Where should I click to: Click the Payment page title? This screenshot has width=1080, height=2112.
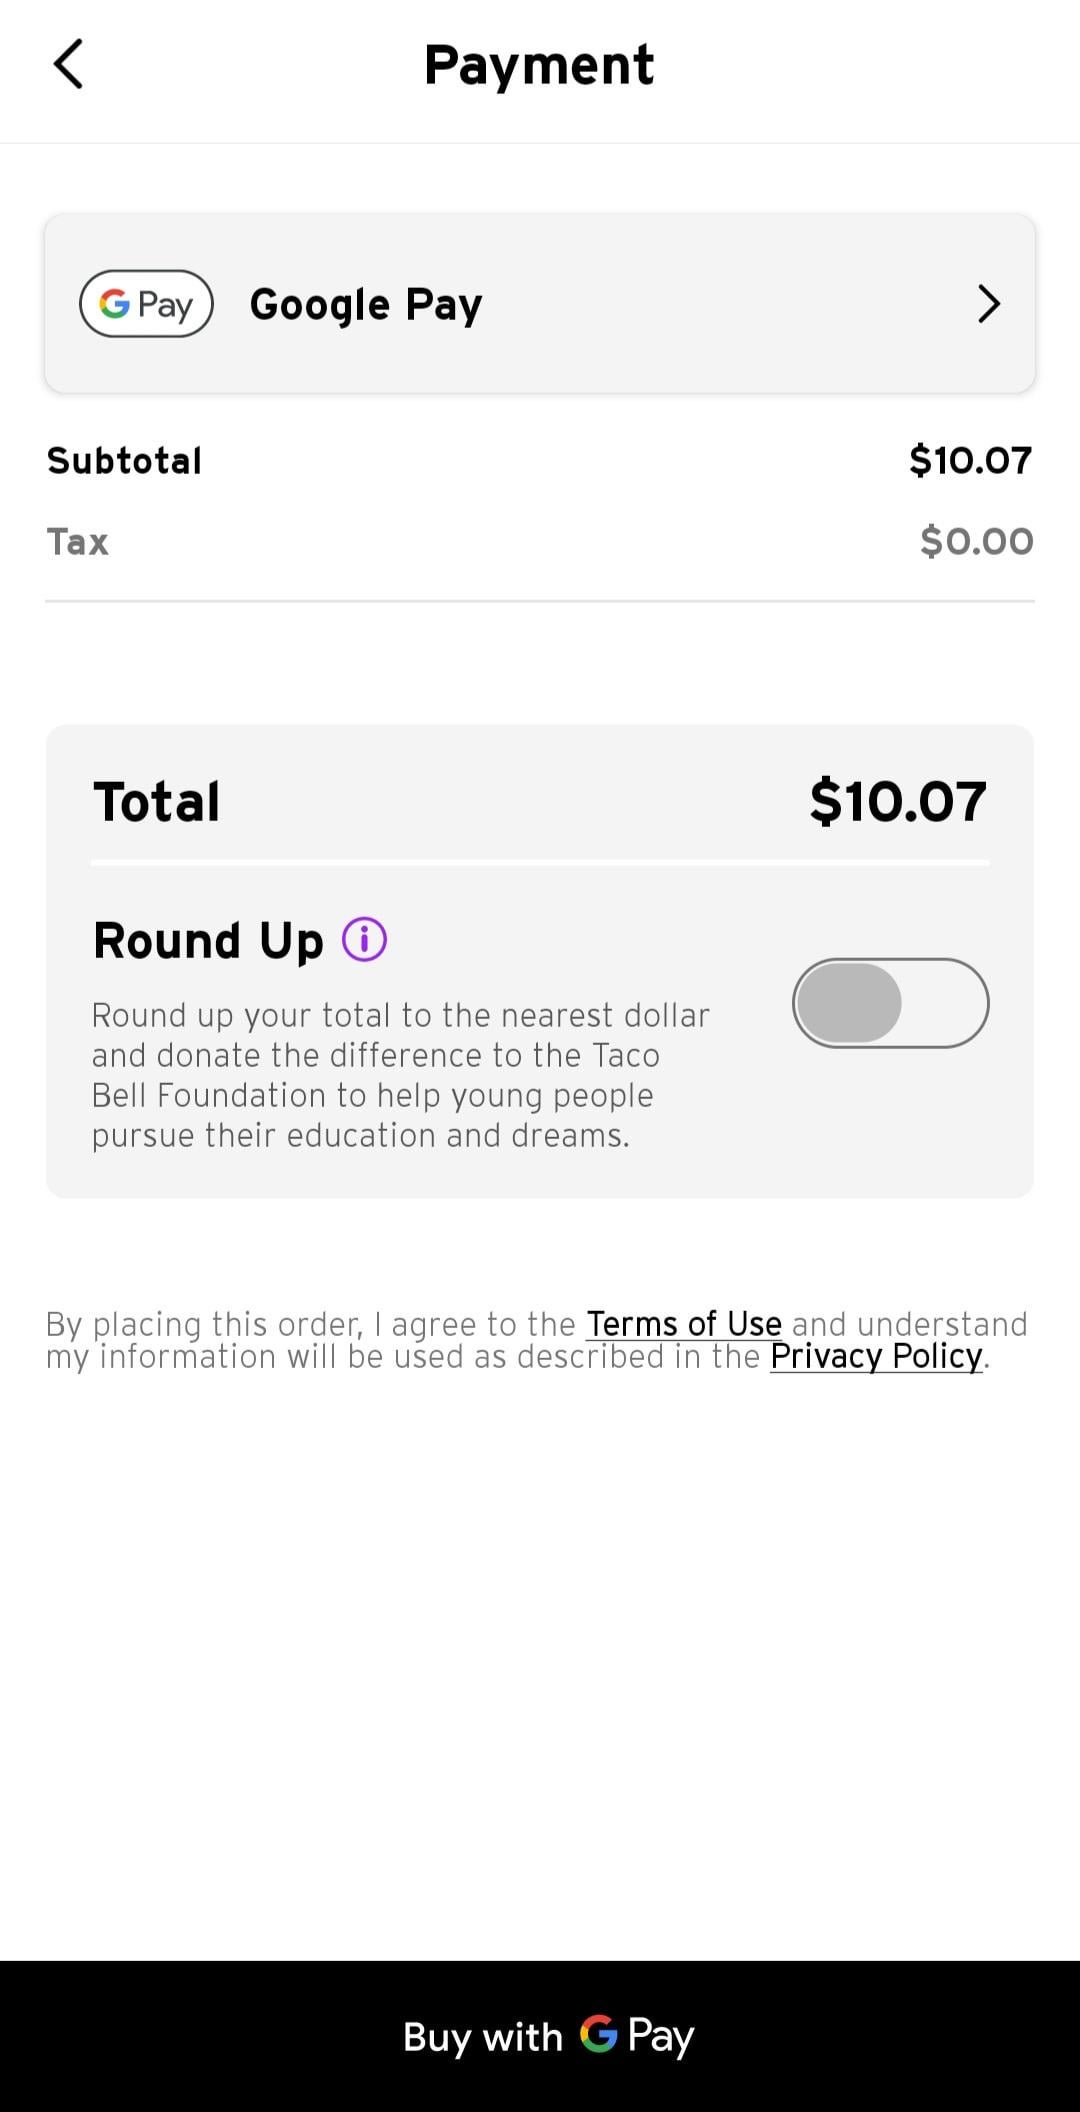coord(539,65)
